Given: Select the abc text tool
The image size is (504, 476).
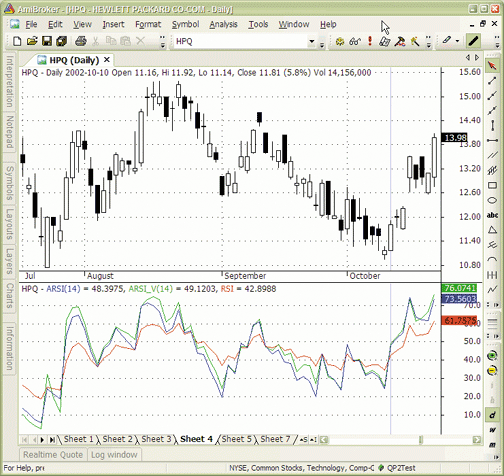Looking at the screenshot, I should [x=492, y=215].
